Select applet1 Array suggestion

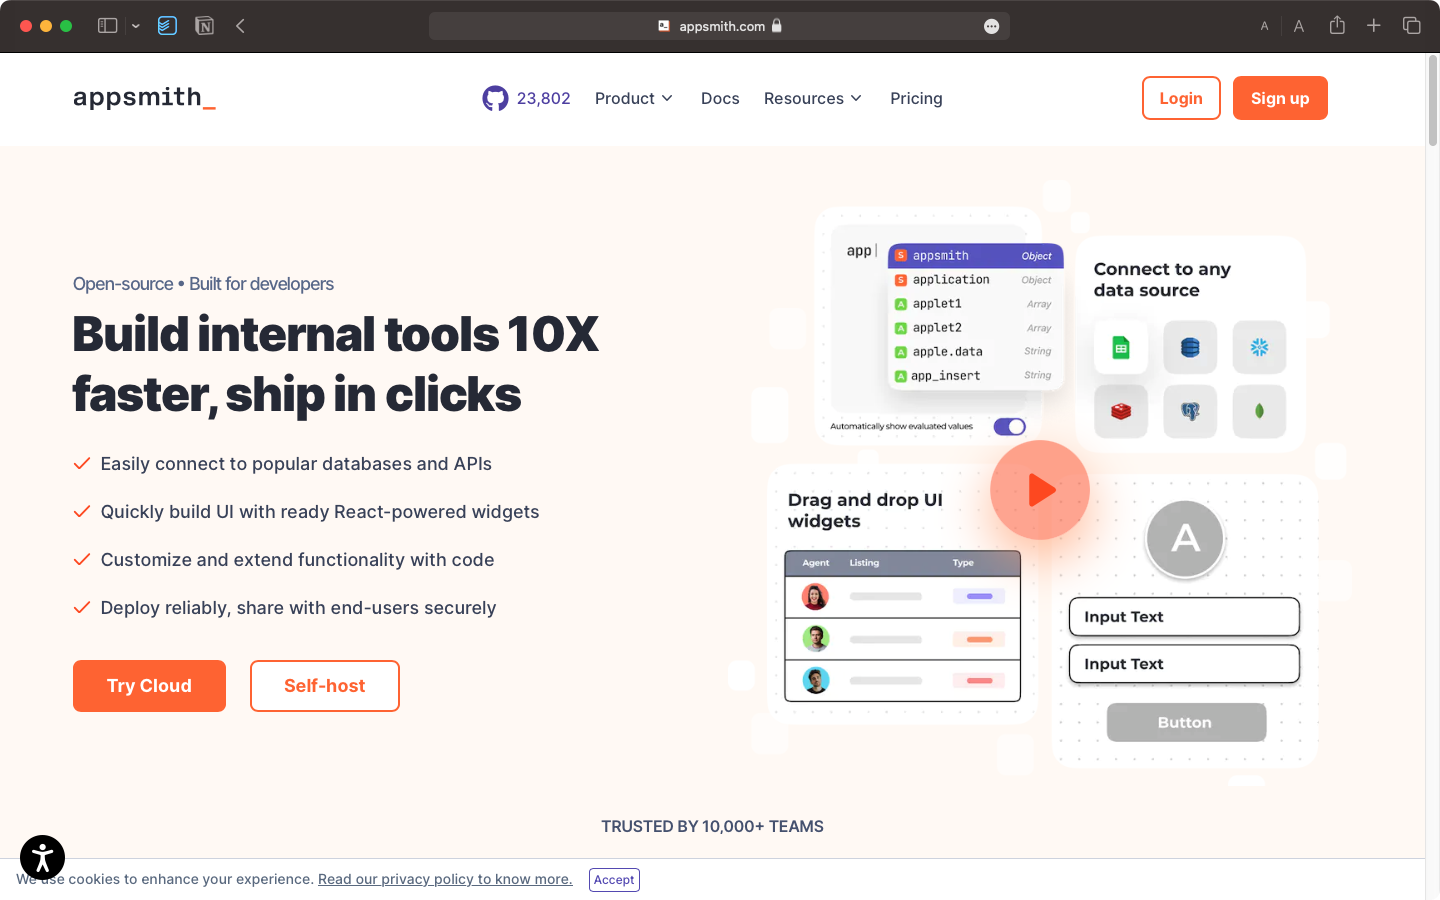(975, 304)
